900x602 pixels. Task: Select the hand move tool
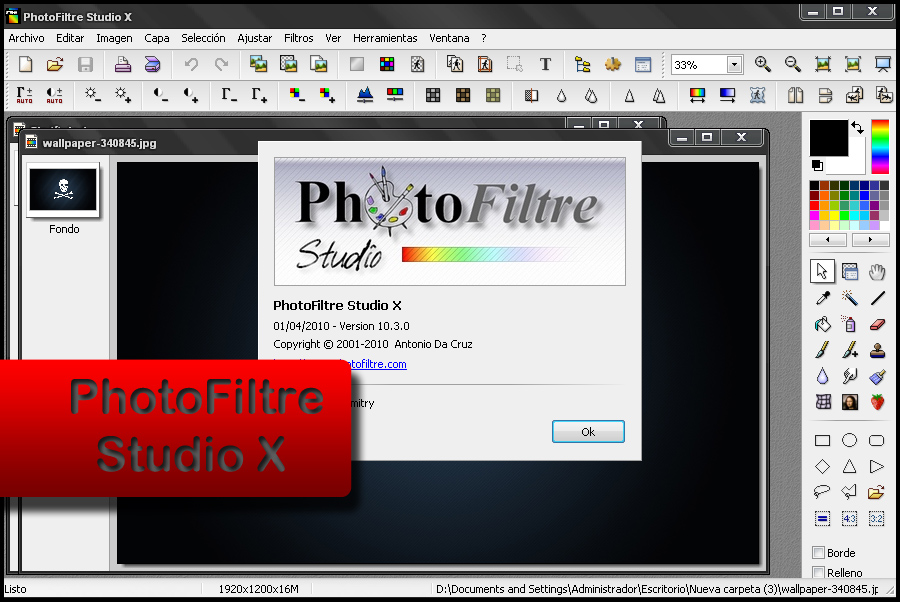(x=876, y=271)
